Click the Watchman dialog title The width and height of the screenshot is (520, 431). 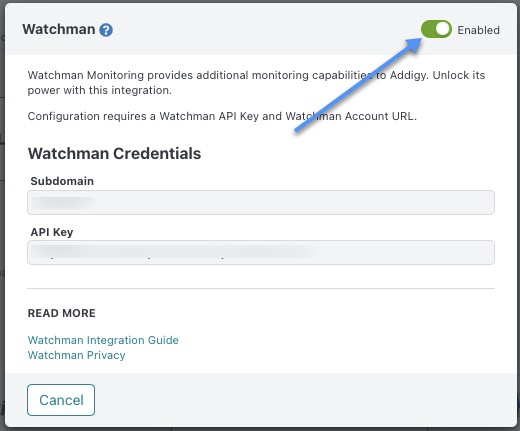coord(59,29)
